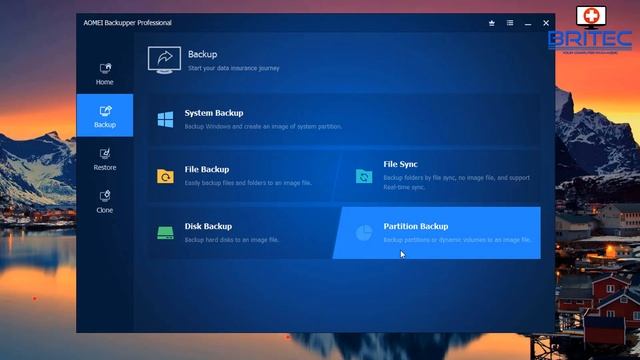Click the green Disk Backup drive icon
Image resolution: width=640 pixels, height=360 pixels.
click(165, 233)
